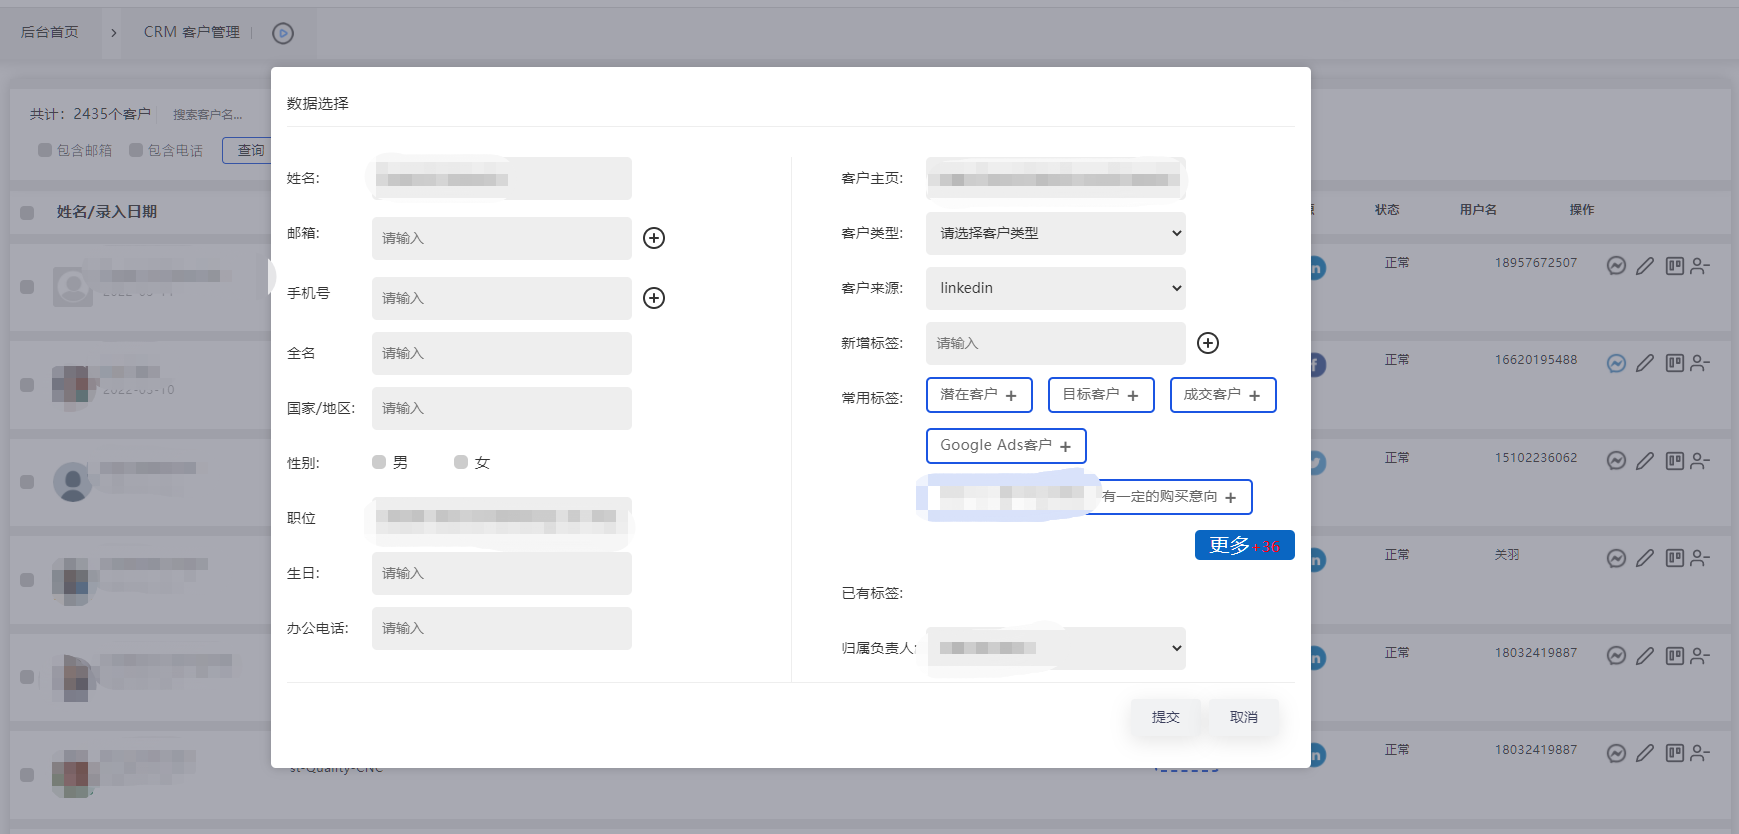1739x834 pixels.
Task: Click messenger icon in row 16620195488
Action: [x=1616, y=363]
